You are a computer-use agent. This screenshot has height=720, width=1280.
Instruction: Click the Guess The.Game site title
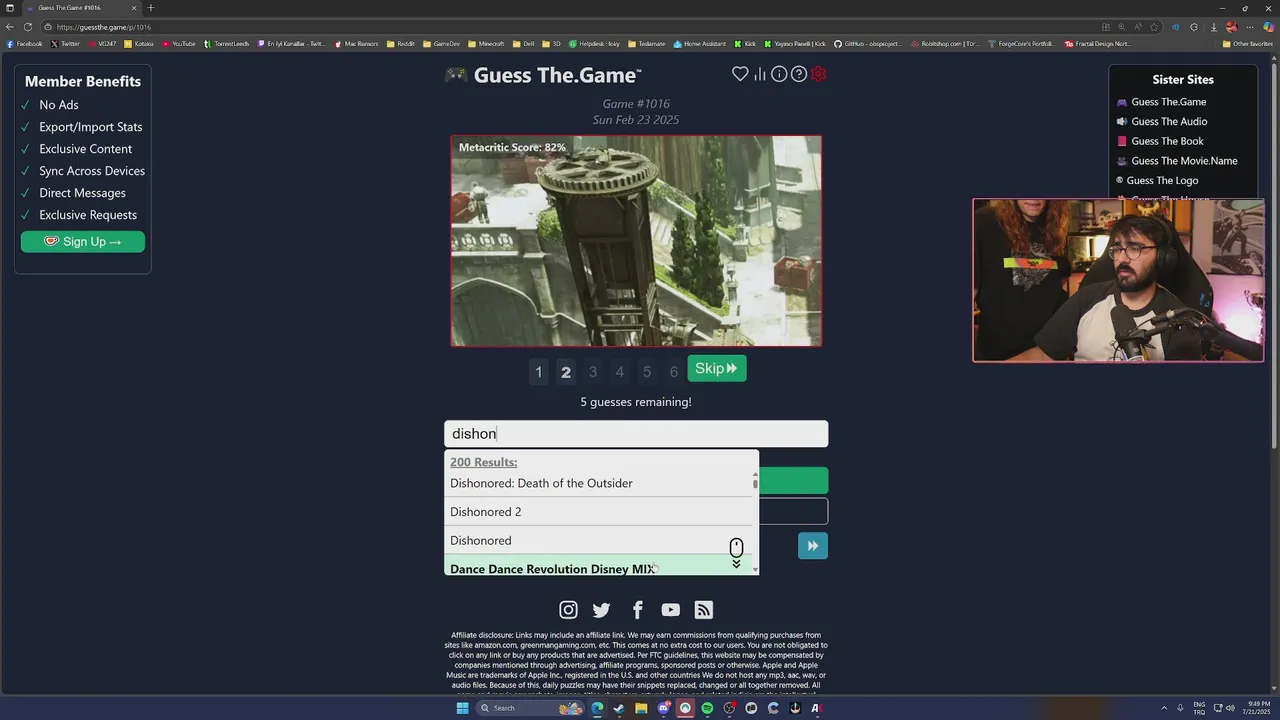click(557, 75)
